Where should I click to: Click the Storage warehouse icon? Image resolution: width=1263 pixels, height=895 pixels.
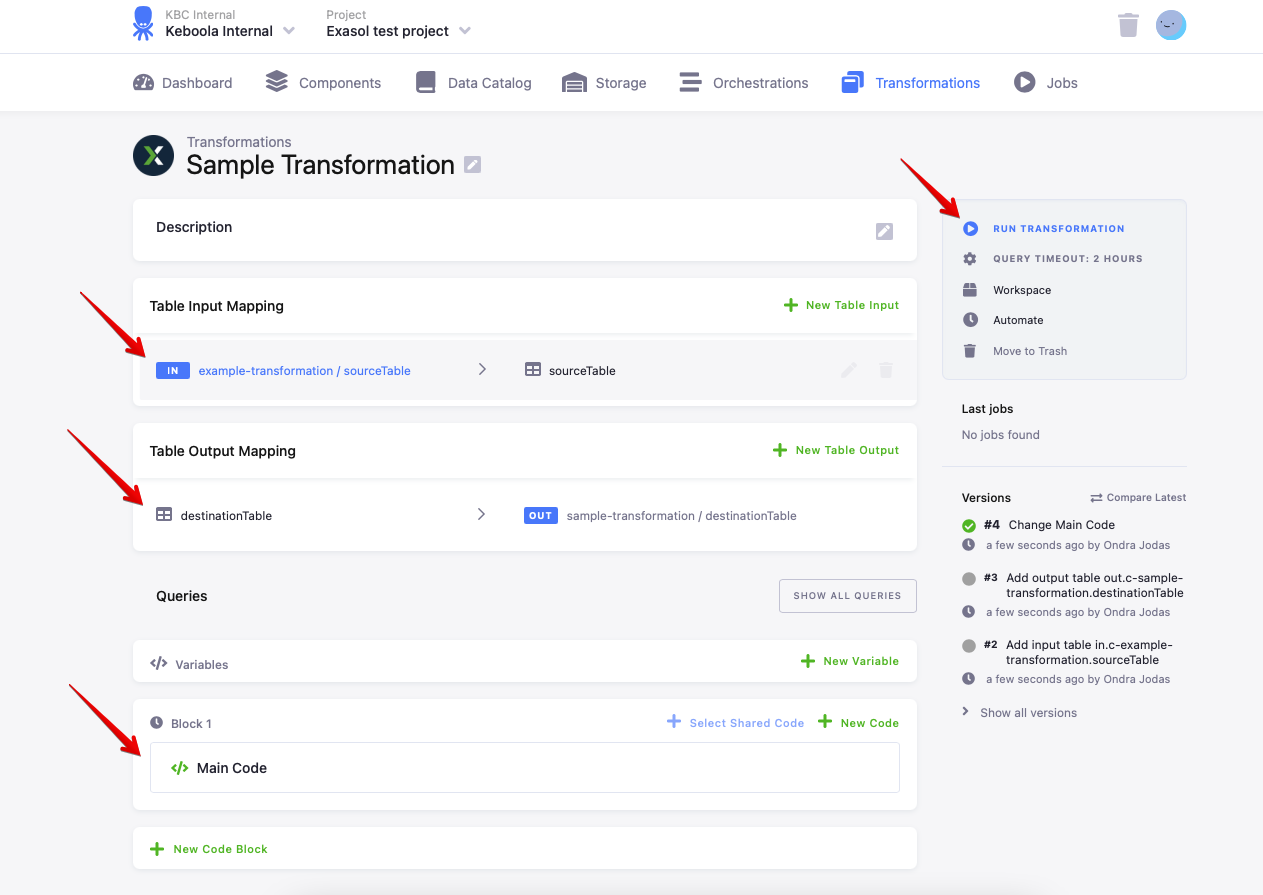(x=574, y=82)
